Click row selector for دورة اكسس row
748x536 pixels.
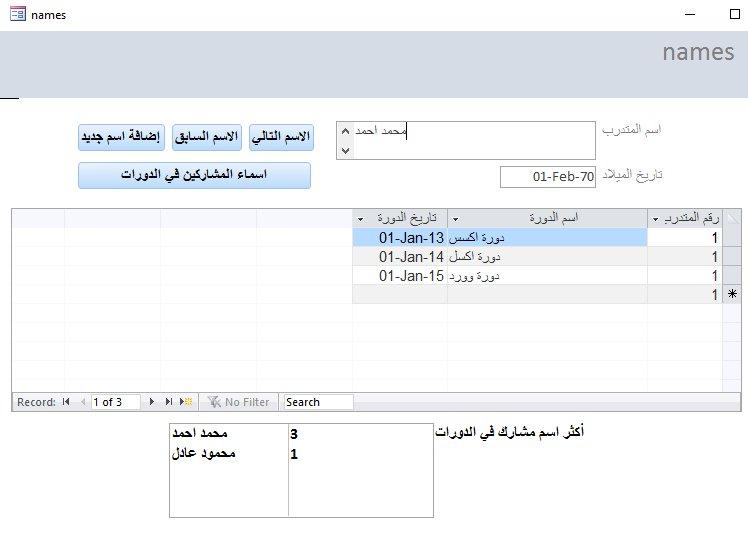coord(732,237)
